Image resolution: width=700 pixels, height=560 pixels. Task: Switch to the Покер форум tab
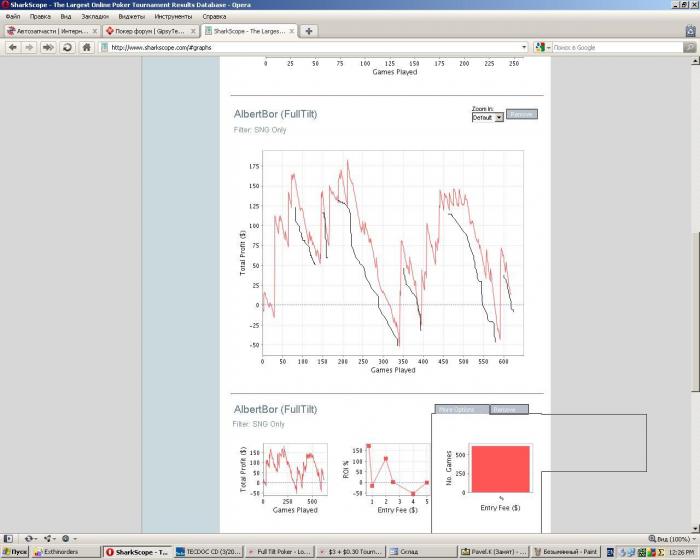(150, 31)
